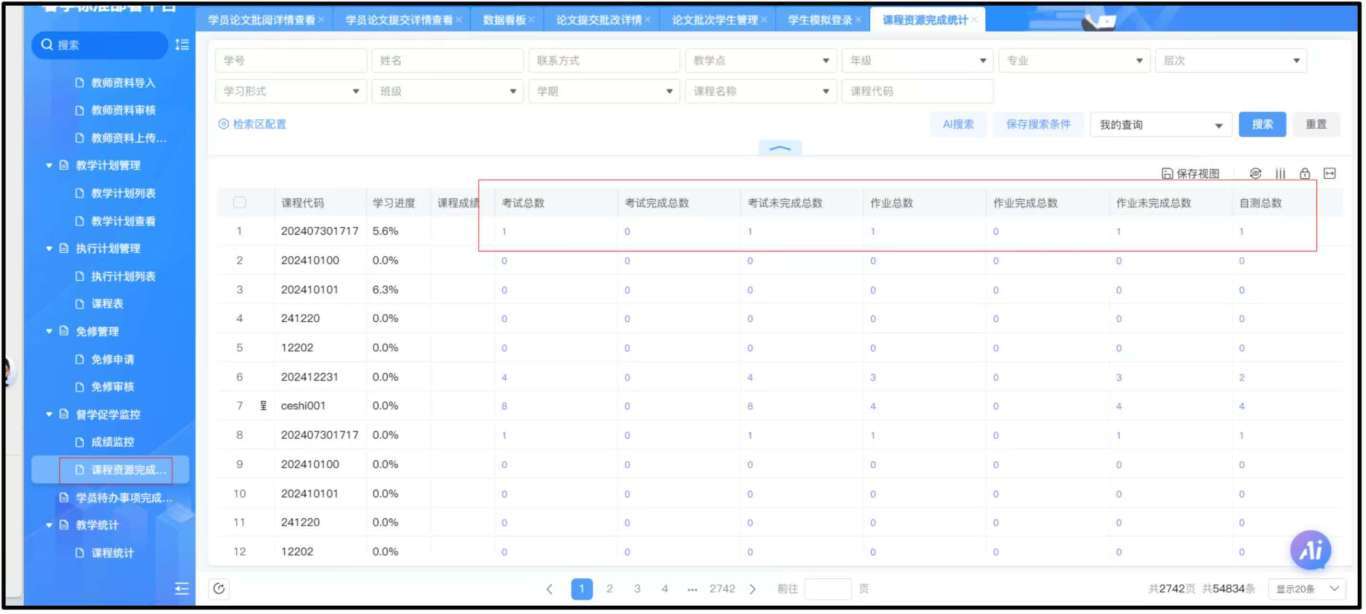Click the sidebar expand/collapse list icon

[181, 45]
